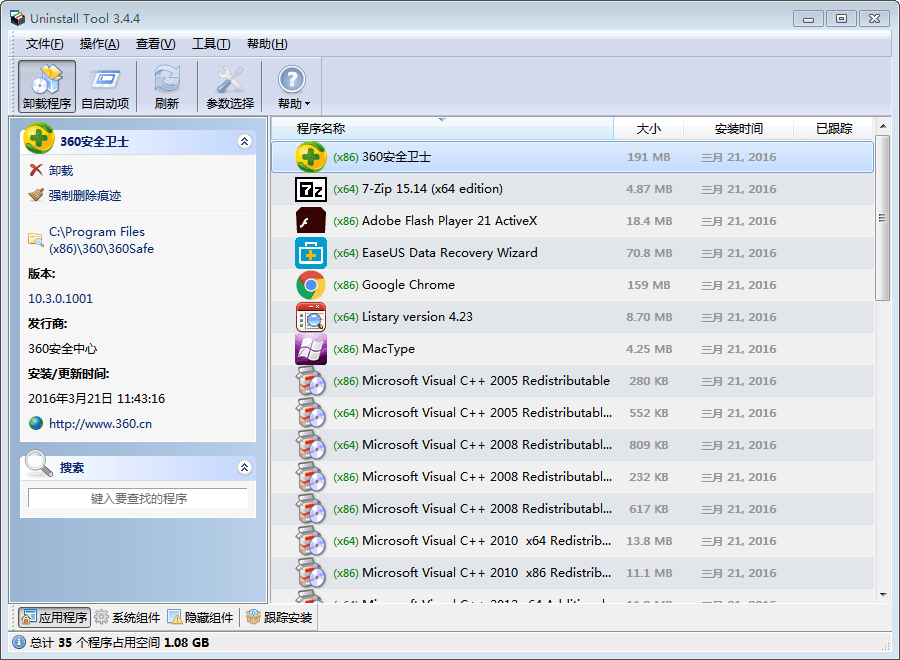This screenshot has width=900, height=660.
Task: Select the Adobe Flash Player icon
Action: click(x=311, y=221)
